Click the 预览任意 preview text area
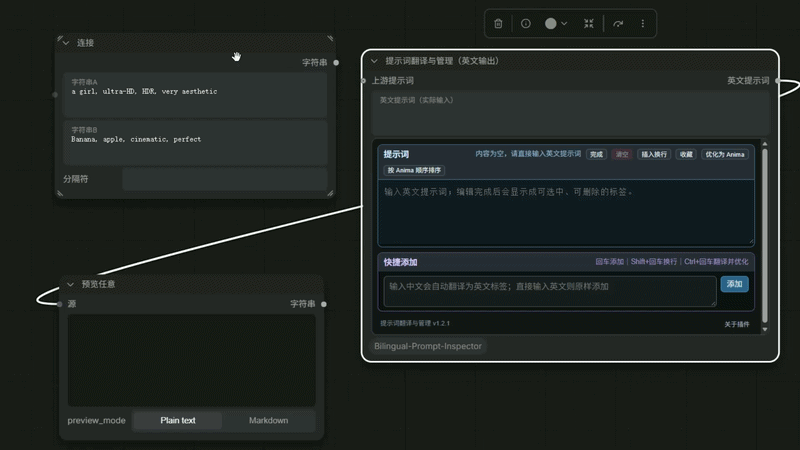The width and height of the screenshot is (800, 450). point(191,360)
